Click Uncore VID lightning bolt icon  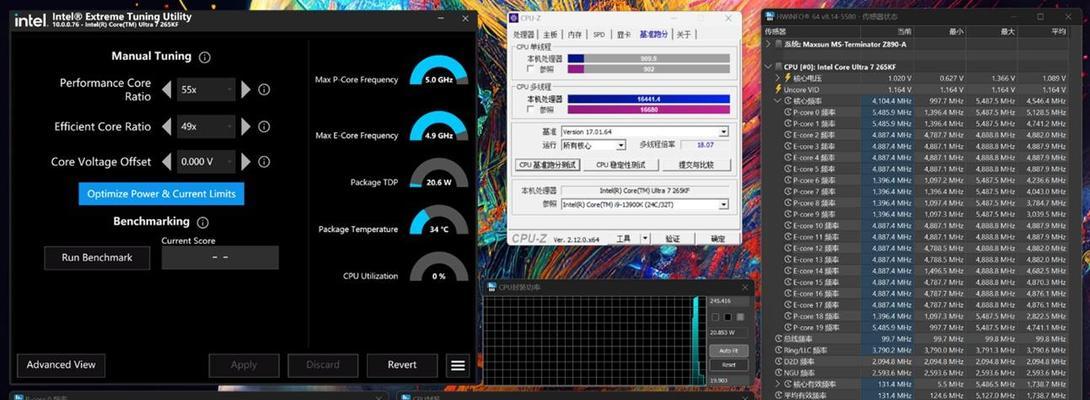coord(778,89)
